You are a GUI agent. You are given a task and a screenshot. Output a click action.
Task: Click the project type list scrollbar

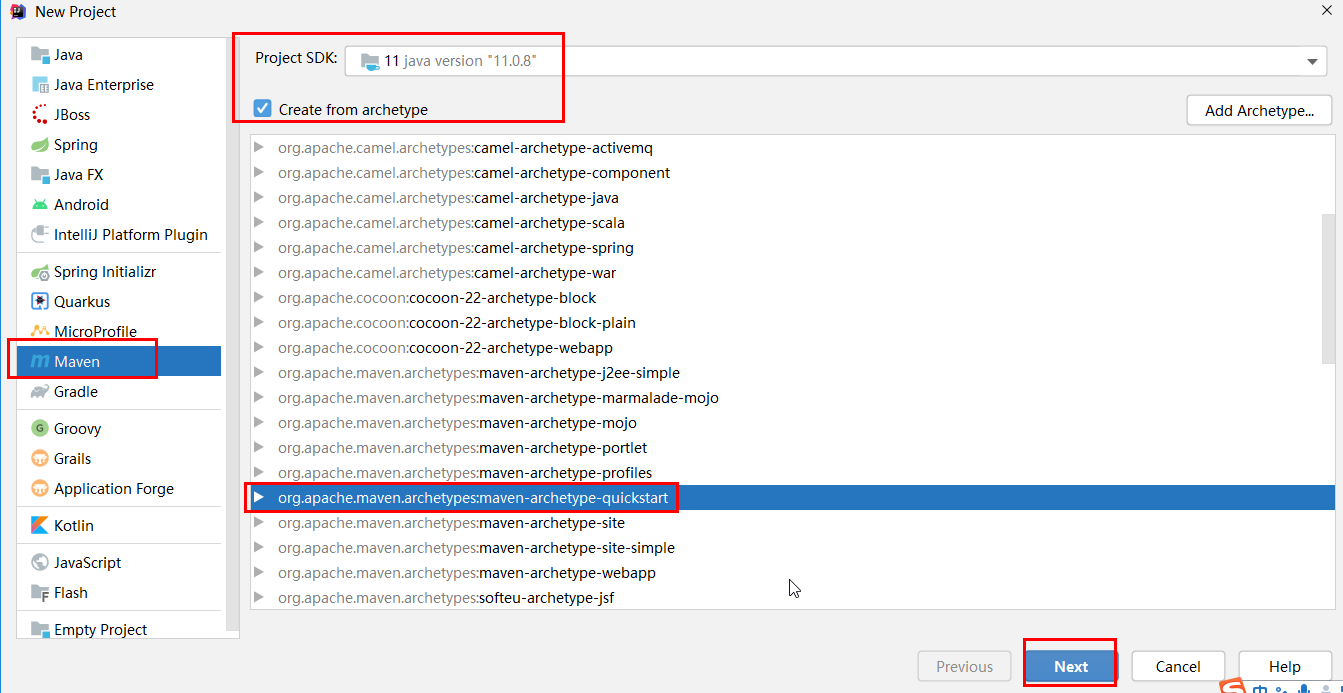tap(232, 335)
